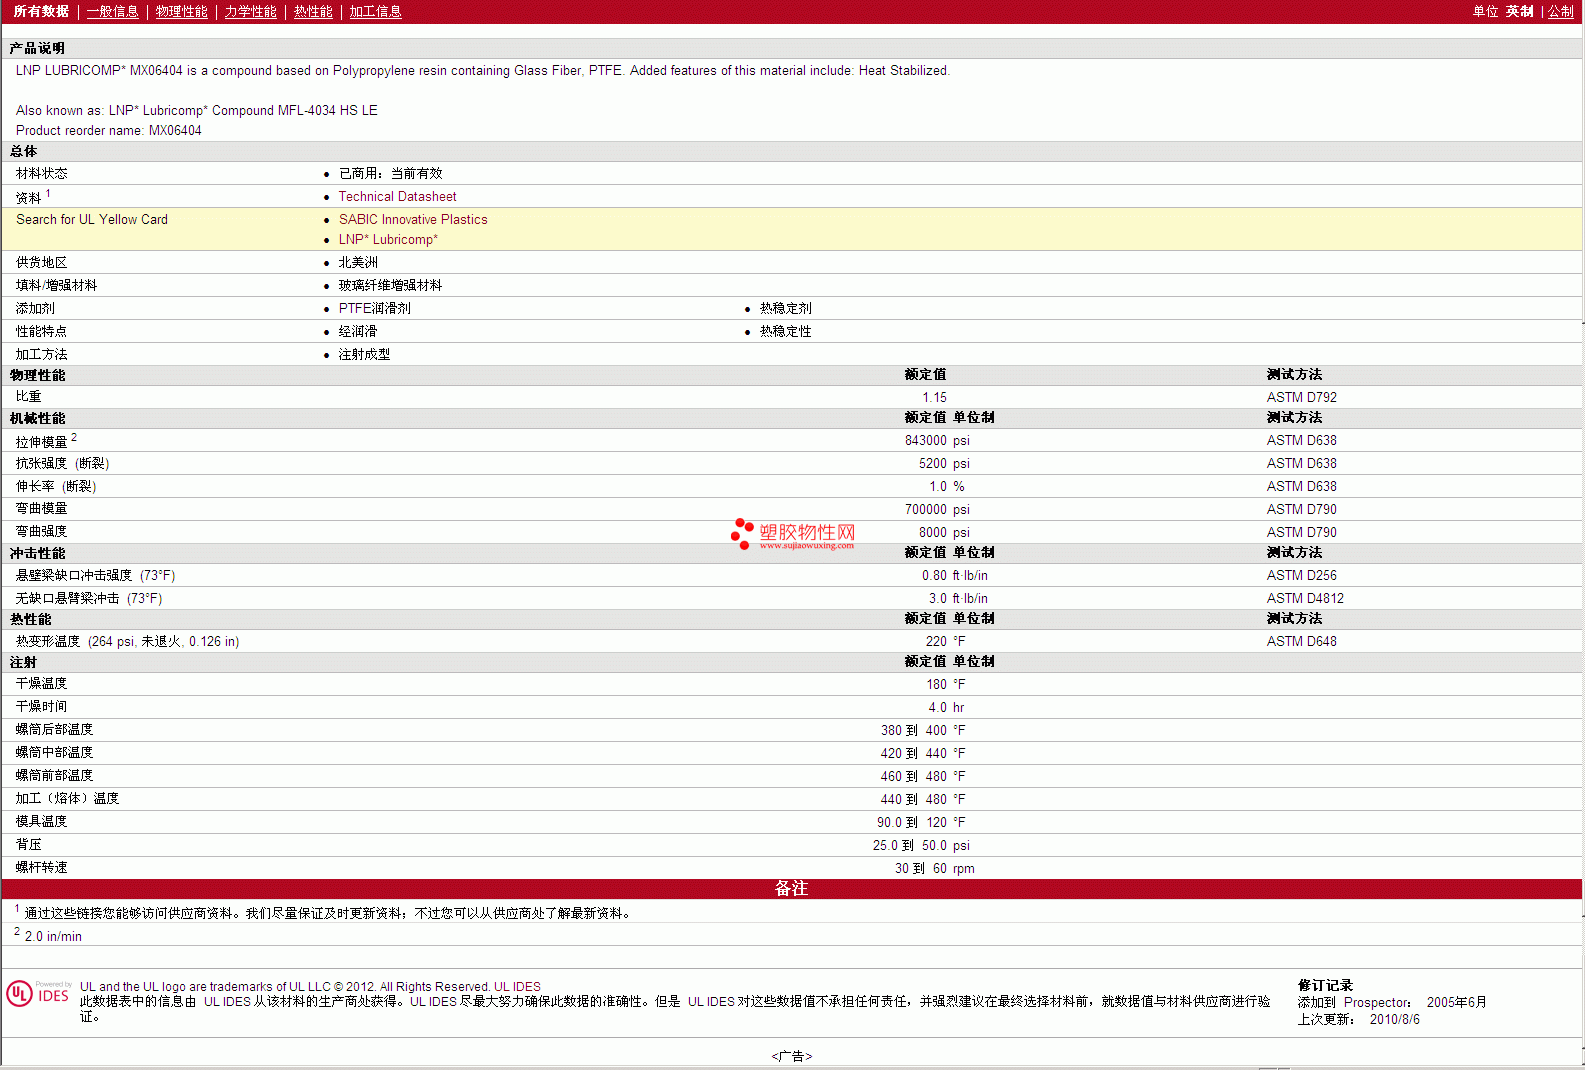Click the ASTM D648 test method
The image size is (1585, 1070).
(x=1301, y=642)
